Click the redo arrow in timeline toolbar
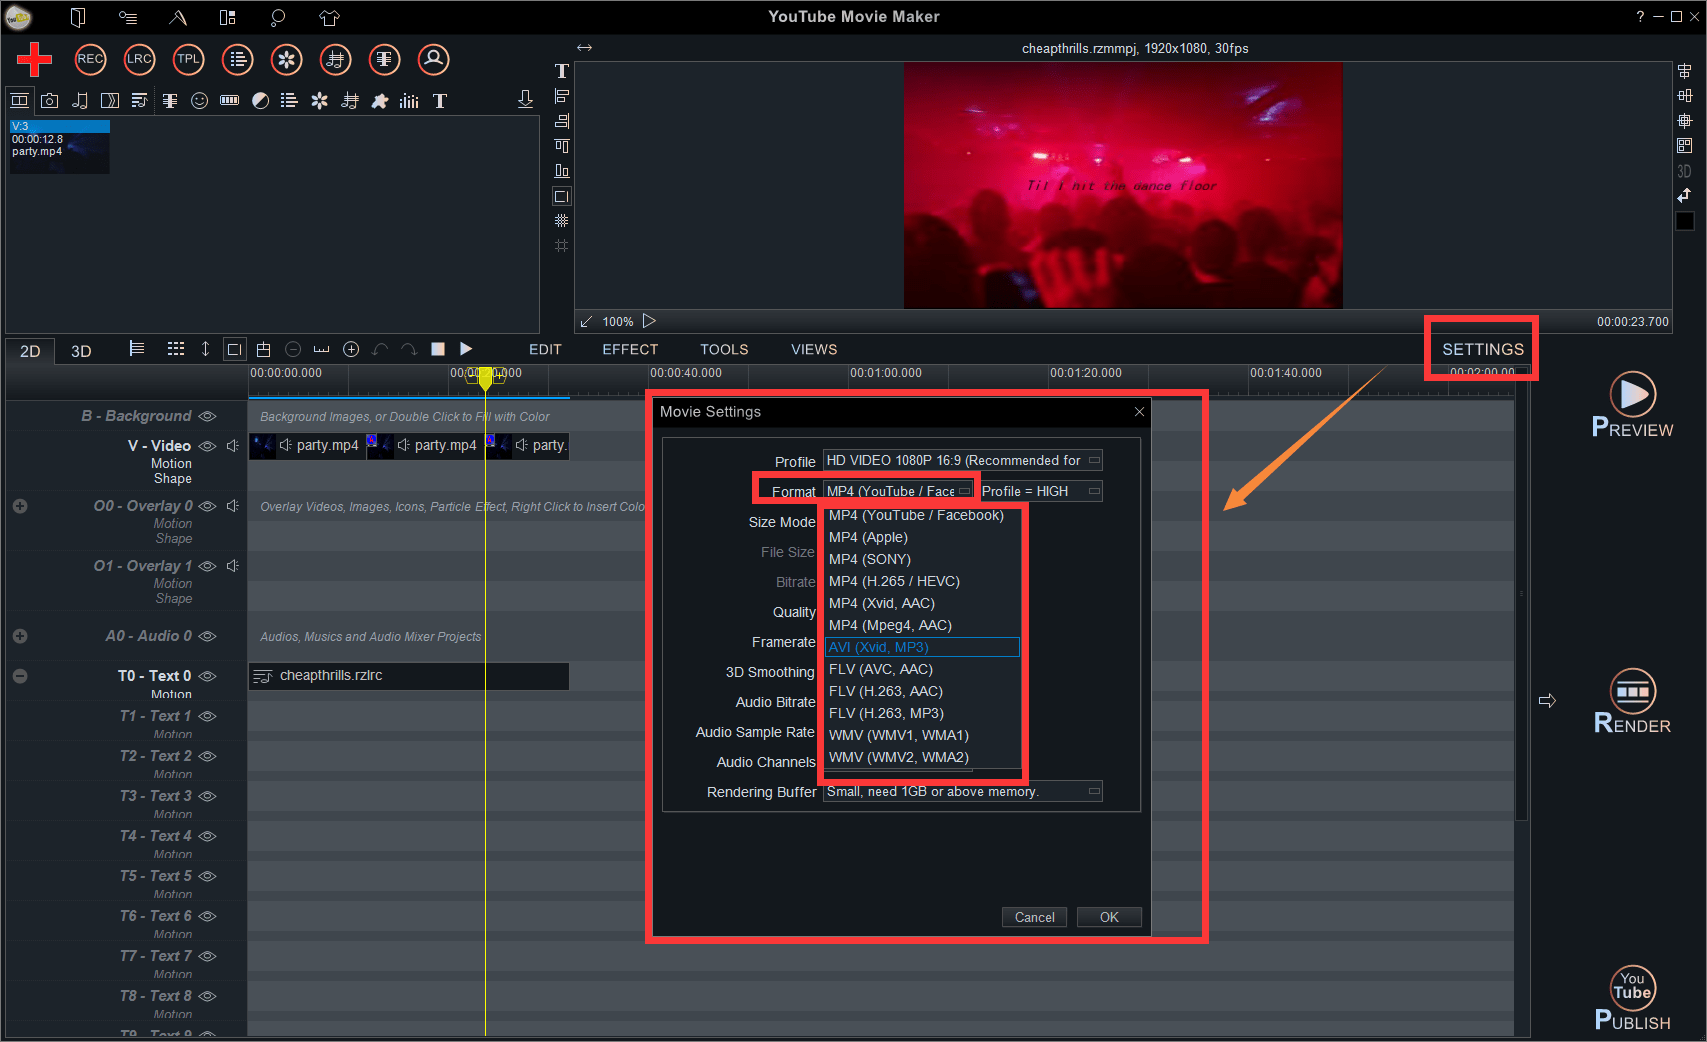The image size is (1707, 1042). (409, 349)
